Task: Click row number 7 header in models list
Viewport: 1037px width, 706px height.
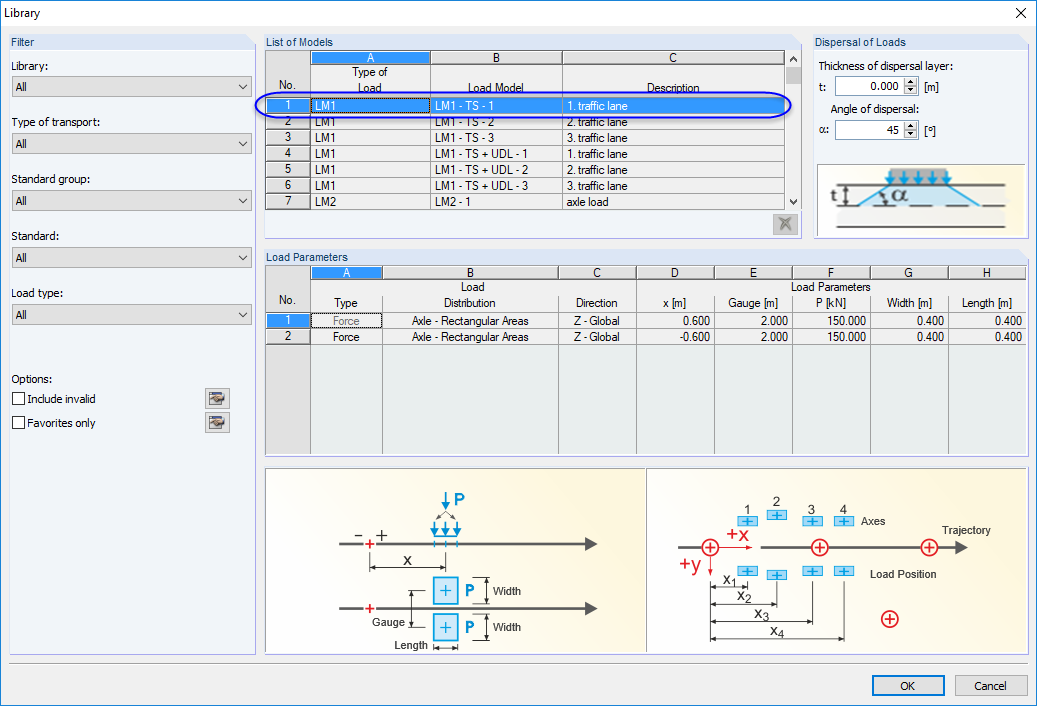Action: tap(288, 202)
